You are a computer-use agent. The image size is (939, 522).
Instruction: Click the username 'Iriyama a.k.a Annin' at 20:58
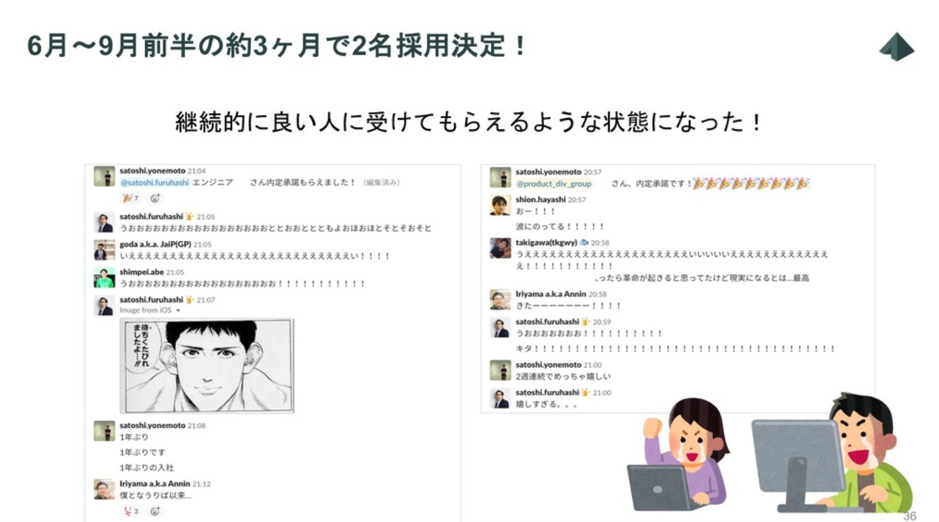pyautogui.click(x=550, y=294)
